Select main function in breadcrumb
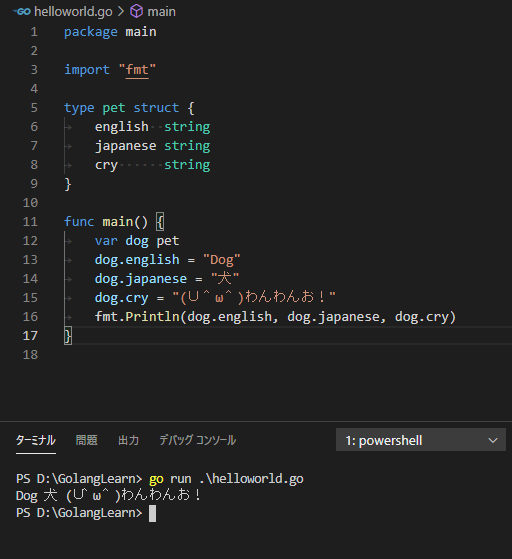Screen dimensions: 512x559 [x=162, y=12]
